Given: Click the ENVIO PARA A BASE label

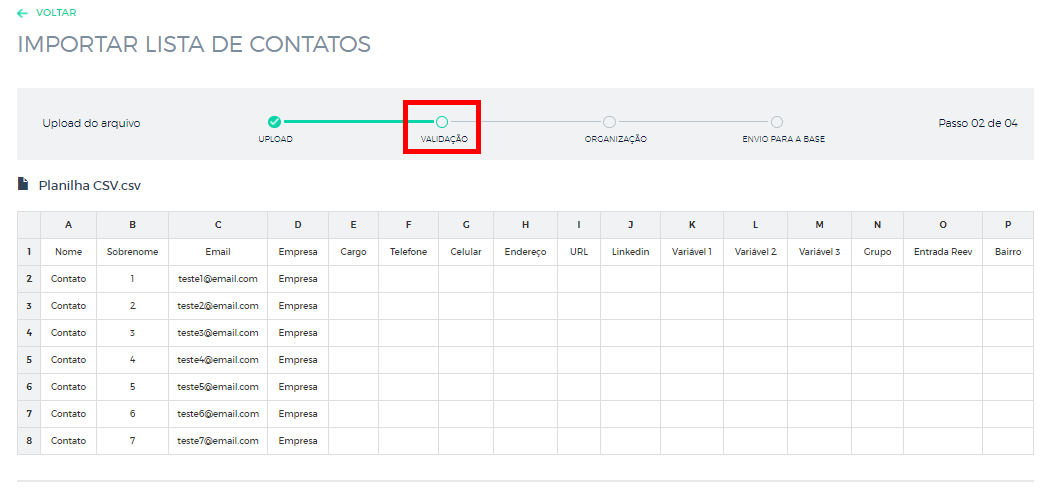Looking at the screenshot, I should pos(783,139).
